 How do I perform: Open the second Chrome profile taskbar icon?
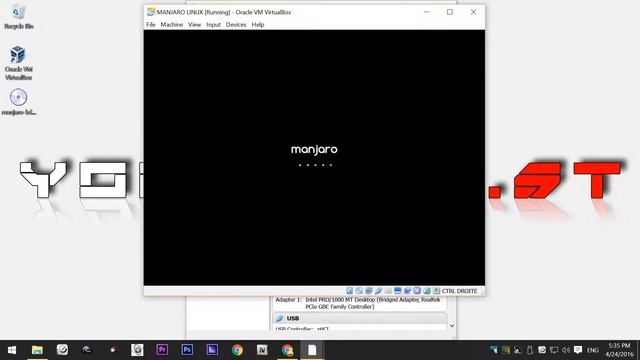(287, 350)
